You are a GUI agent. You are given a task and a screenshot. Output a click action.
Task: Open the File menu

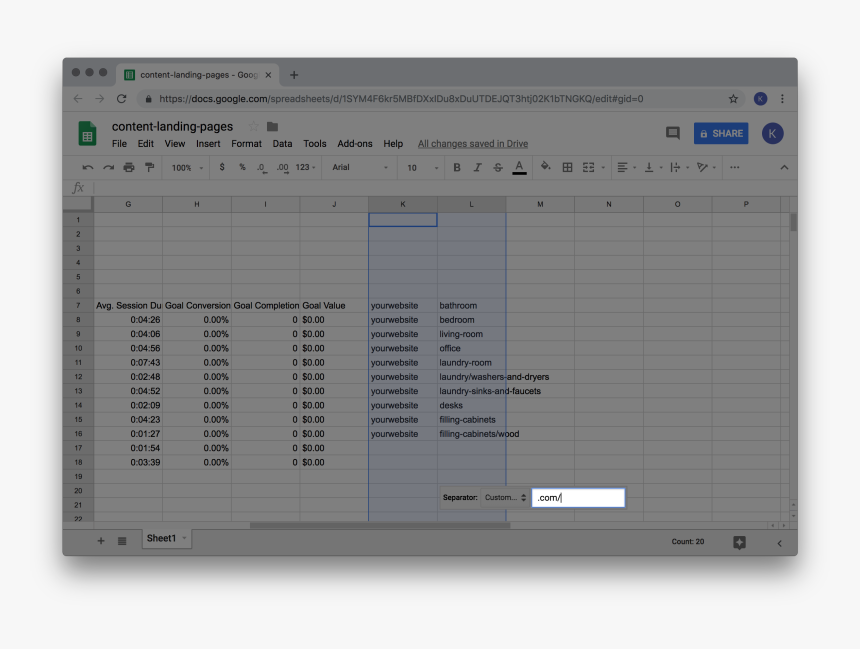tap(119, 144)
